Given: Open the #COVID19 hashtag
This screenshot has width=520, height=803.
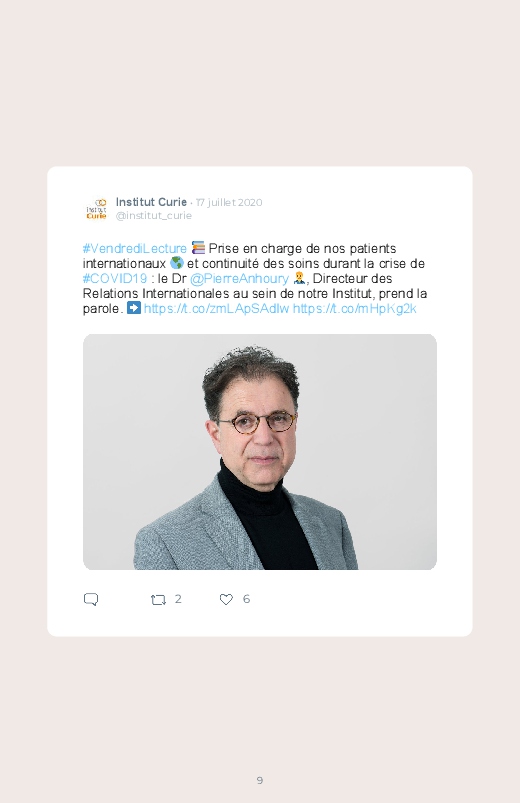Looking at the screenshot, I should coord(115,279).
